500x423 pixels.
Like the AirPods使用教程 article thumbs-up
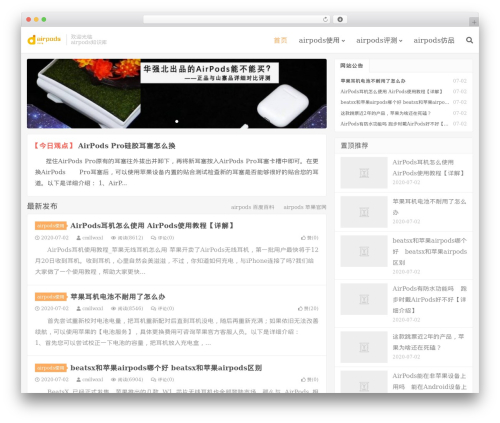pyautogui.click(x=303, y=238)
